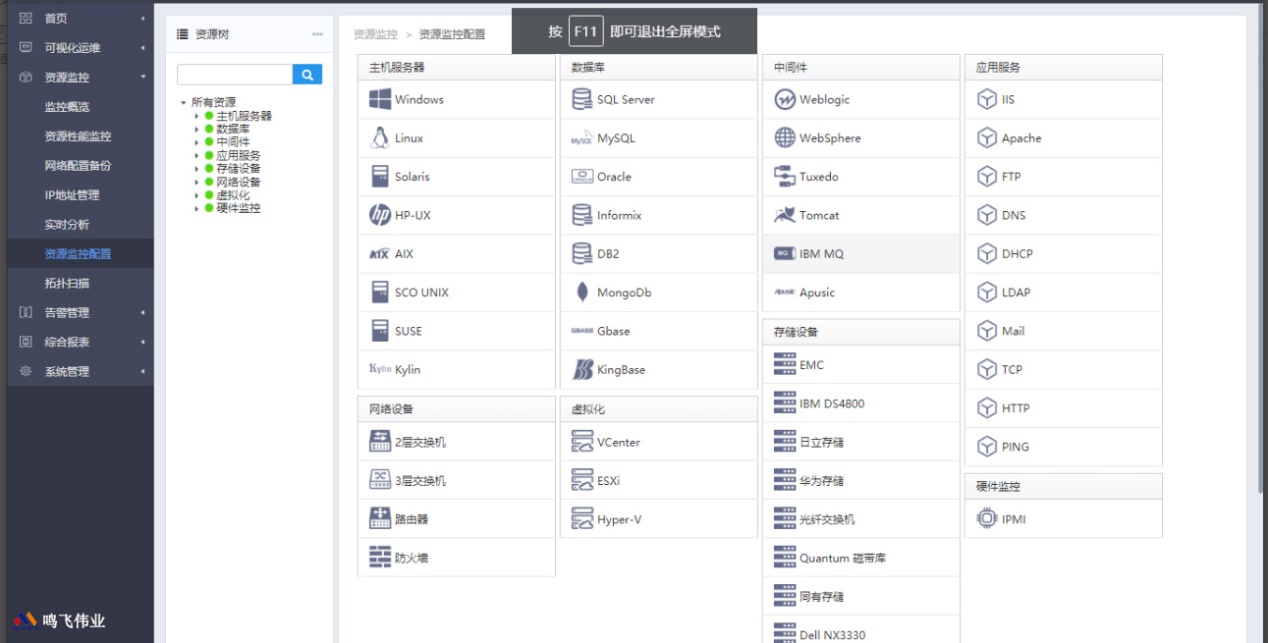Screen dimensions: 1268x643
Task: Click the Windows logo icon
Action: point(380,99)
